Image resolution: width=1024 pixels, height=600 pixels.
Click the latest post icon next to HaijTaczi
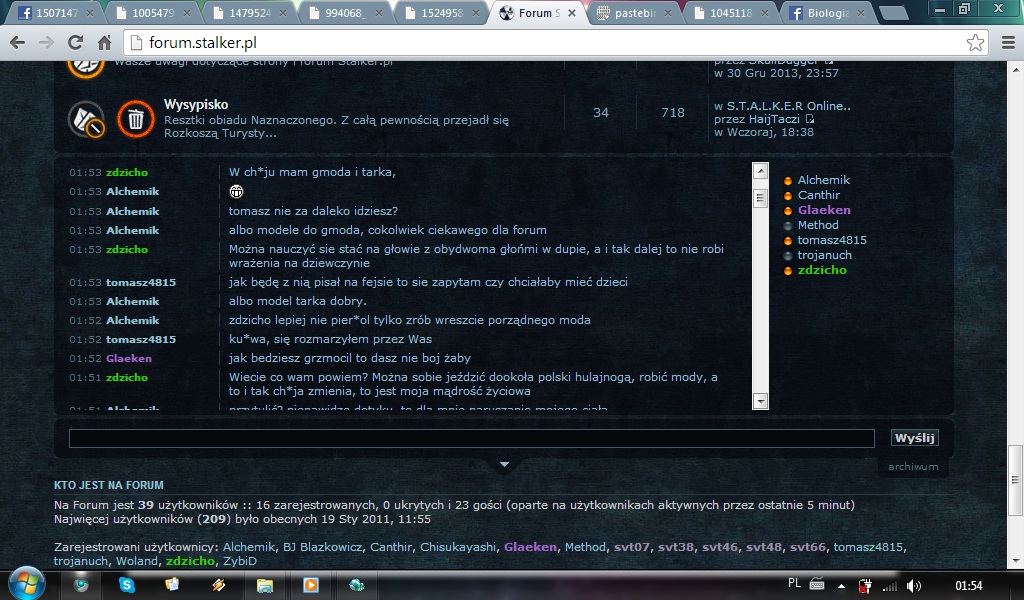coord(810,119)
